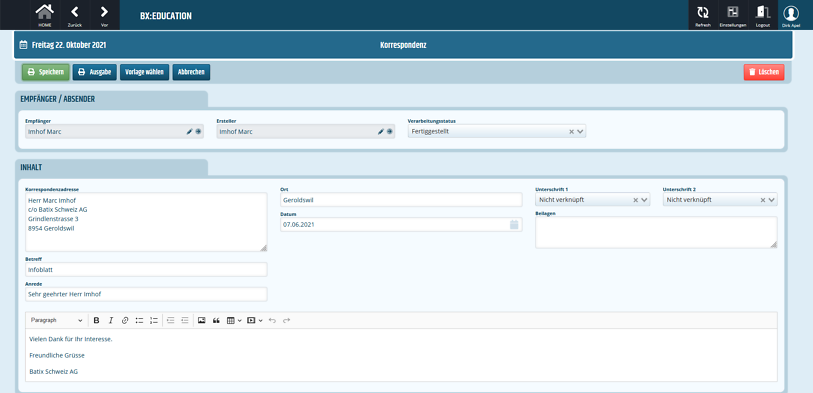Clear the Unterschrift 1 selection with the X
Screen dimensions: 813x393
tap(636, 200)
